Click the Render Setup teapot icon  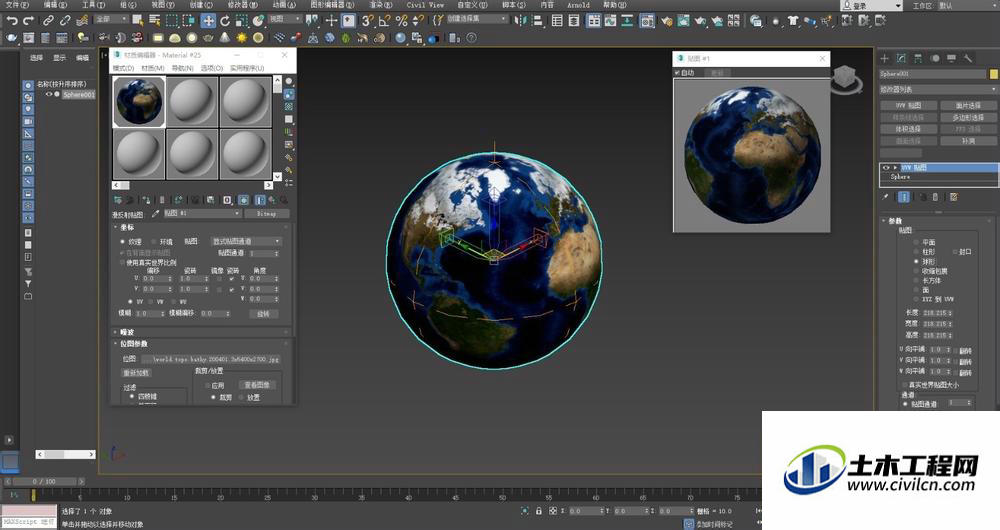(666, 21)
